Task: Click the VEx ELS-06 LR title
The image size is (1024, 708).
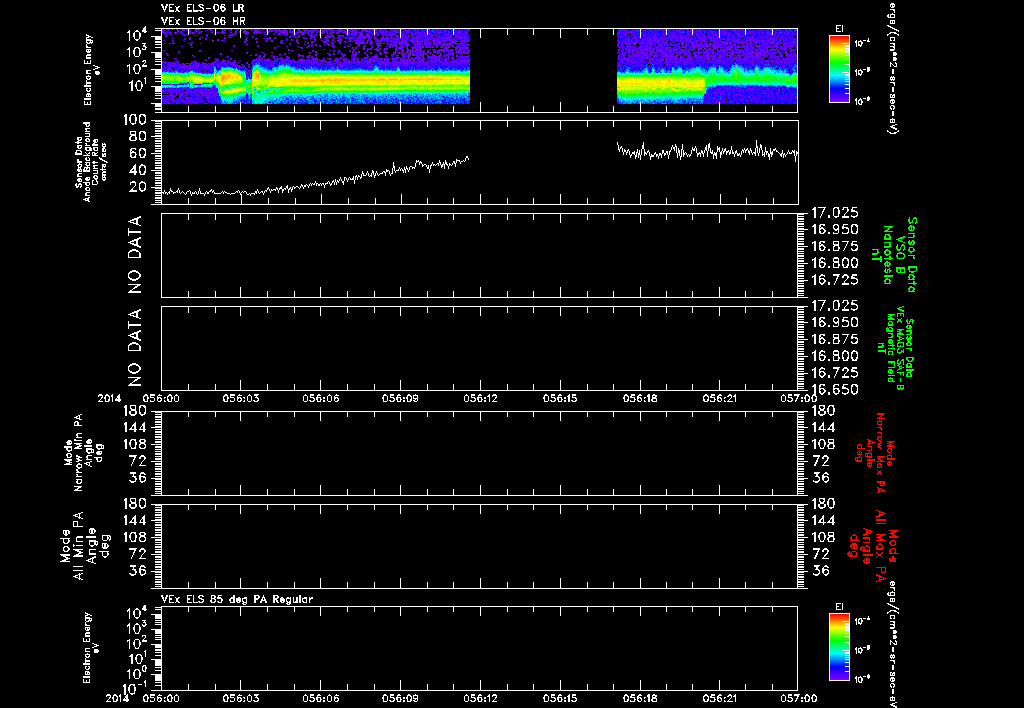Action: tap(203, 8)
